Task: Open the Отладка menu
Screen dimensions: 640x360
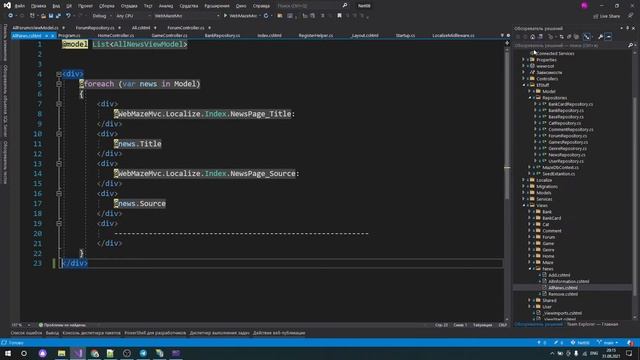Action: click(x=129, y=6)
